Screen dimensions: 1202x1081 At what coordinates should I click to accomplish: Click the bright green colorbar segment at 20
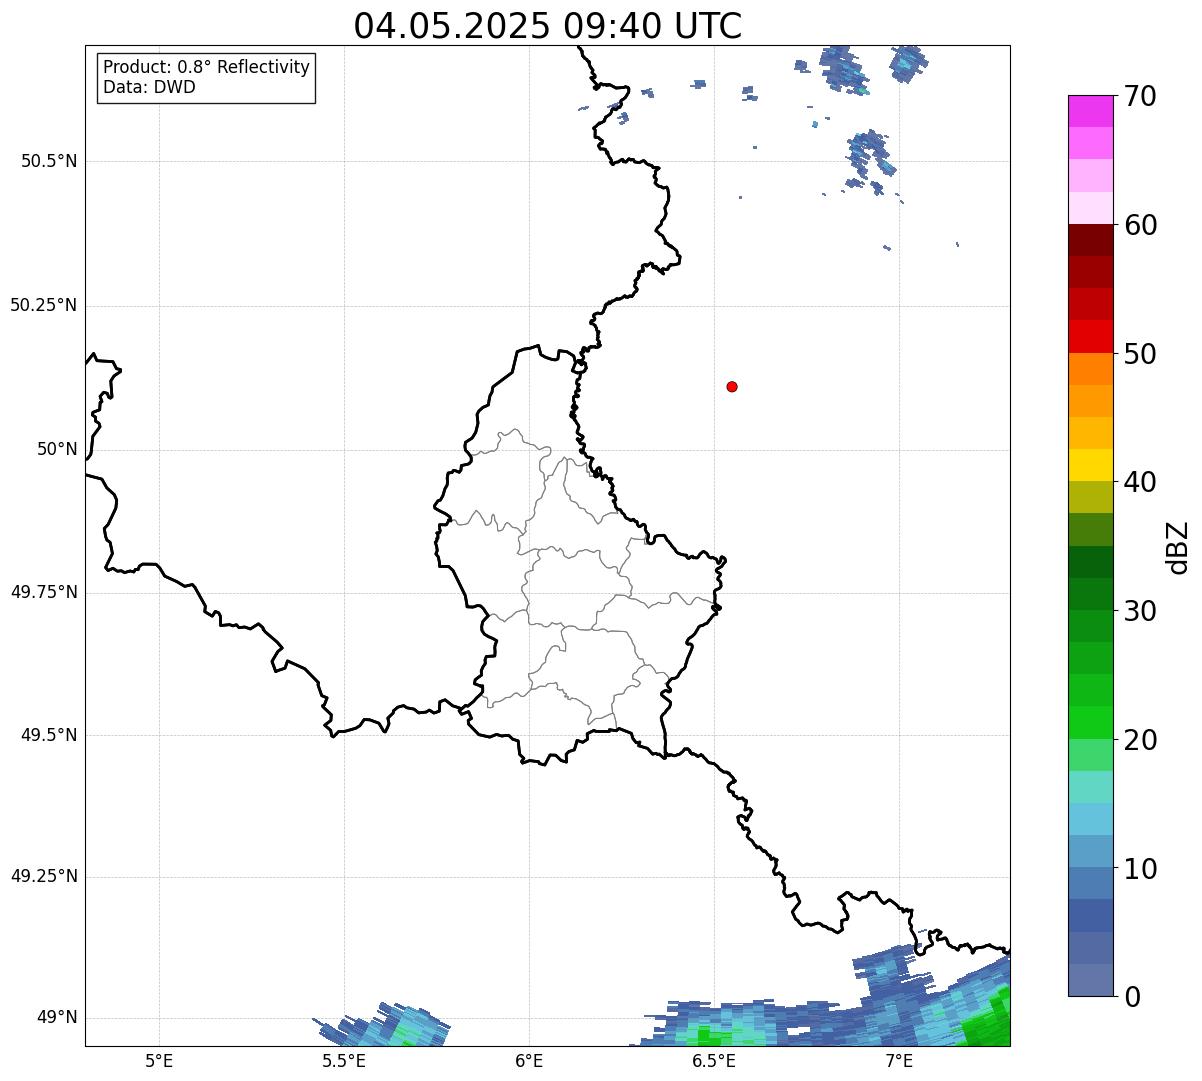coord(1091,723)
